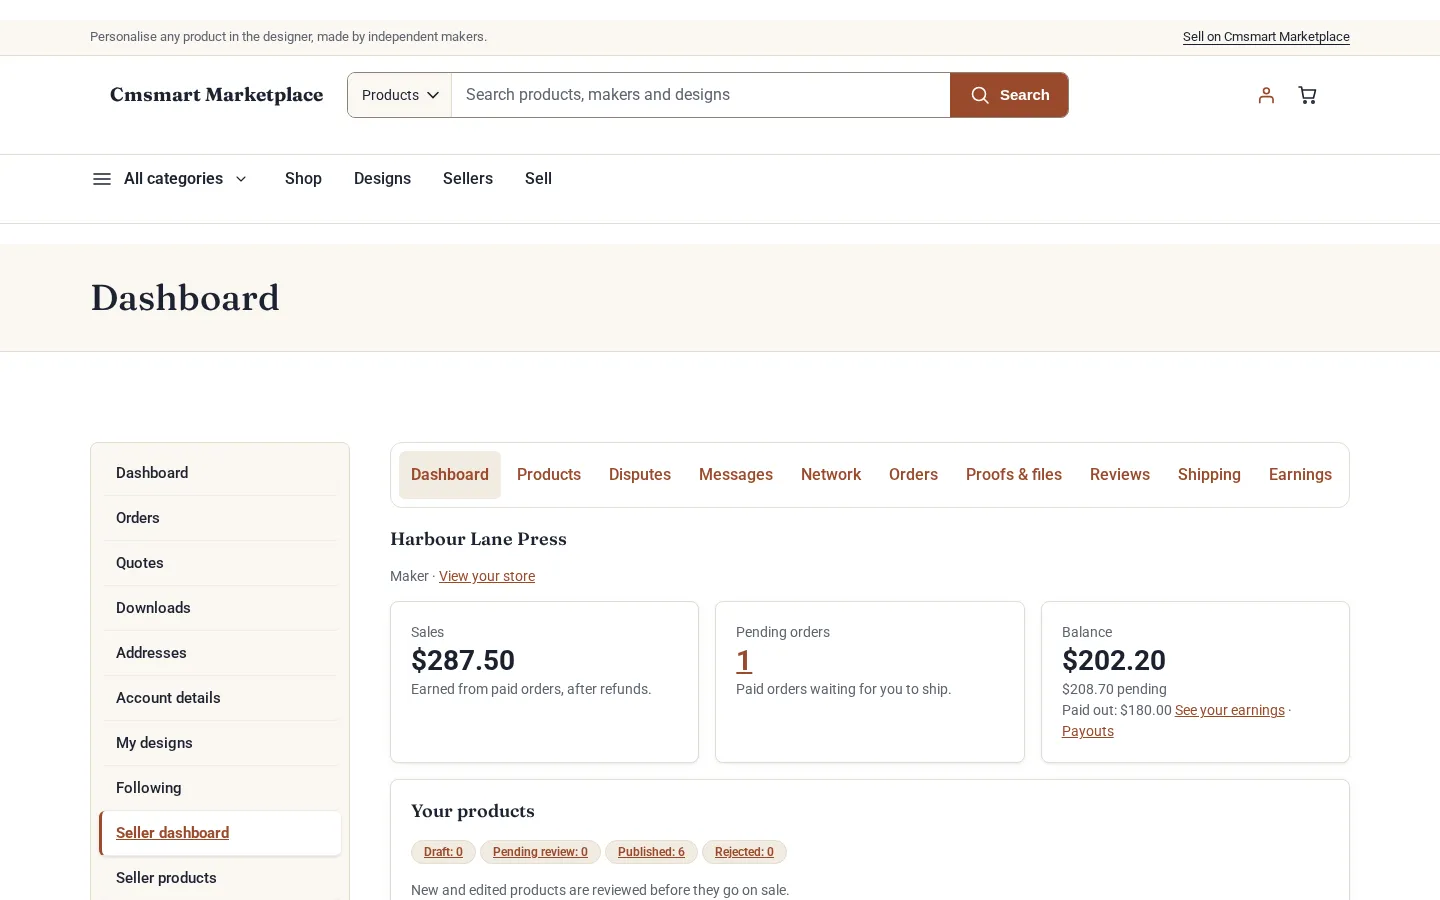Click the magnifier Search button
This screenshot has width=1440, height=900.
coord(1009,95)
